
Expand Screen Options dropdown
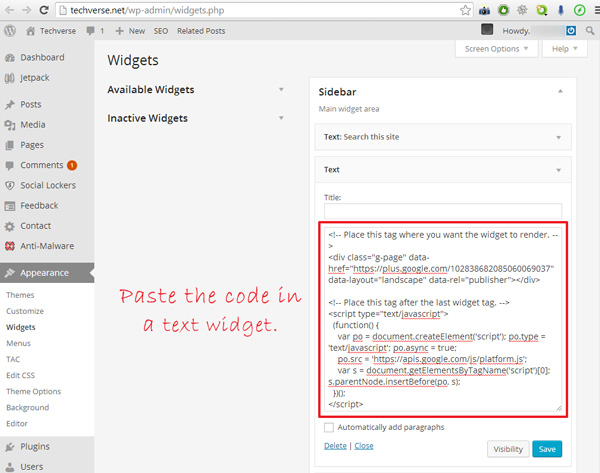click(496, 49)
